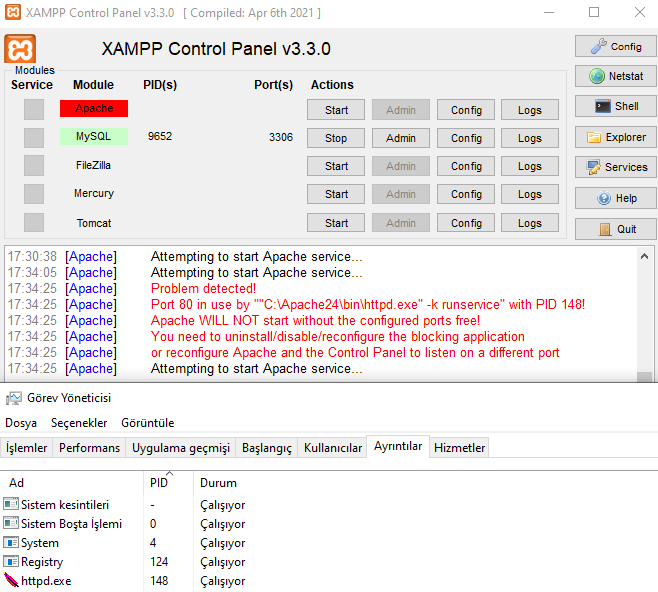Click the XAMPP logo in the control panel
This screenshot has height=592, width=658.
(20, 49)
